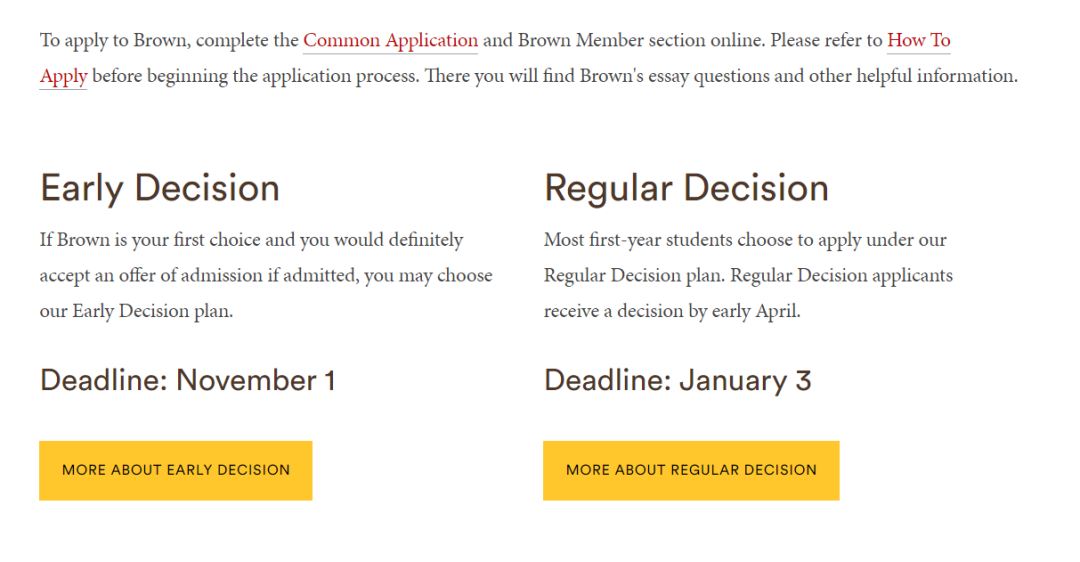
Task: Open More About Early Decision button
Action: tap(176, 470)
